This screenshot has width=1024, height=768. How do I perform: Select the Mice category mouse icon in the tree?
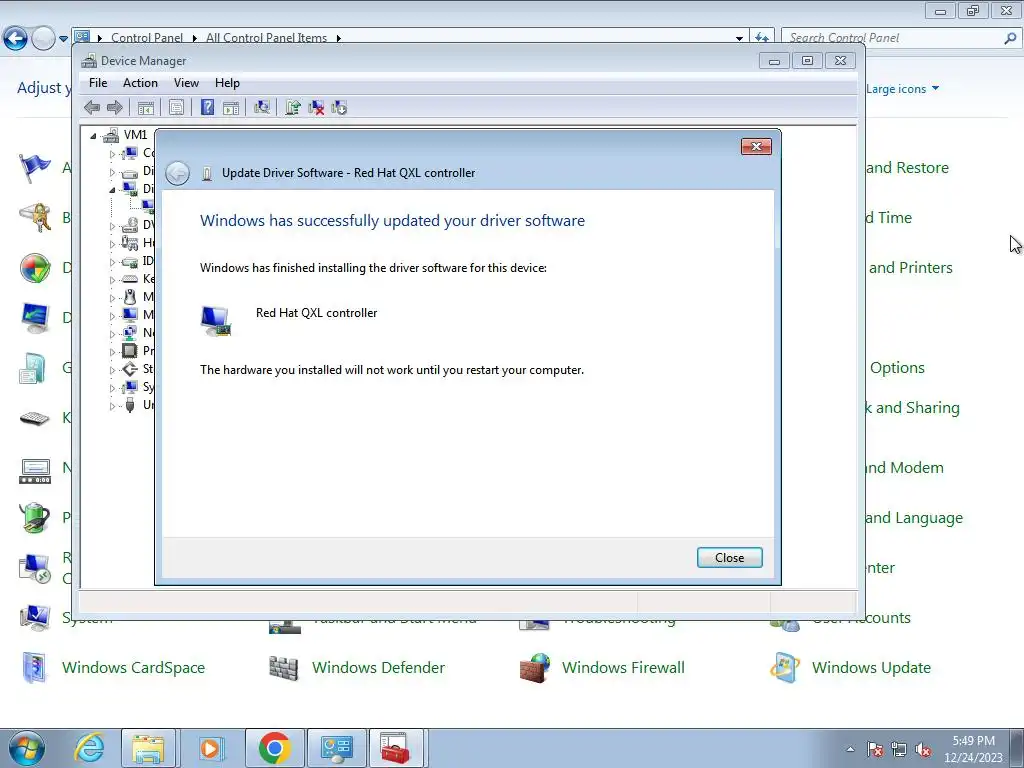pos(130,297)
